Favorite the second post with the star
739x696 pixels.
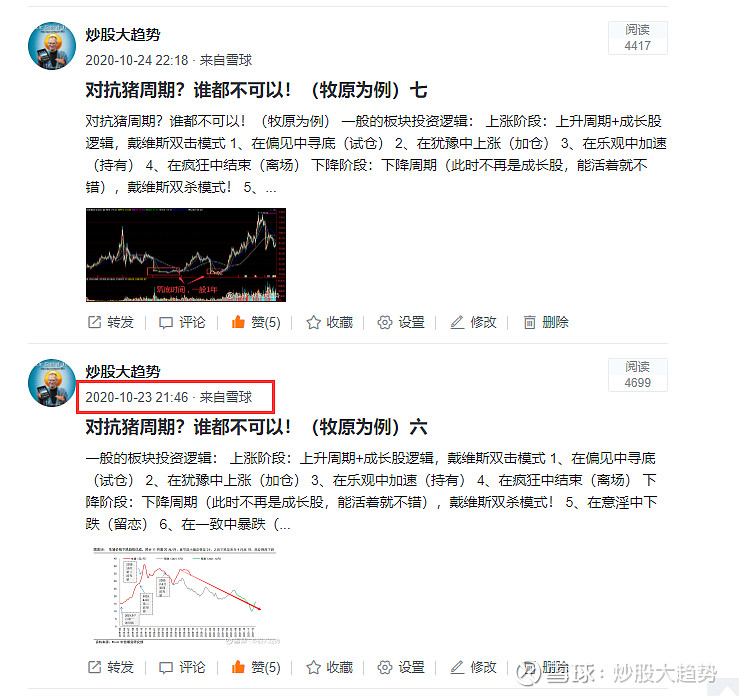click(313, 667)
